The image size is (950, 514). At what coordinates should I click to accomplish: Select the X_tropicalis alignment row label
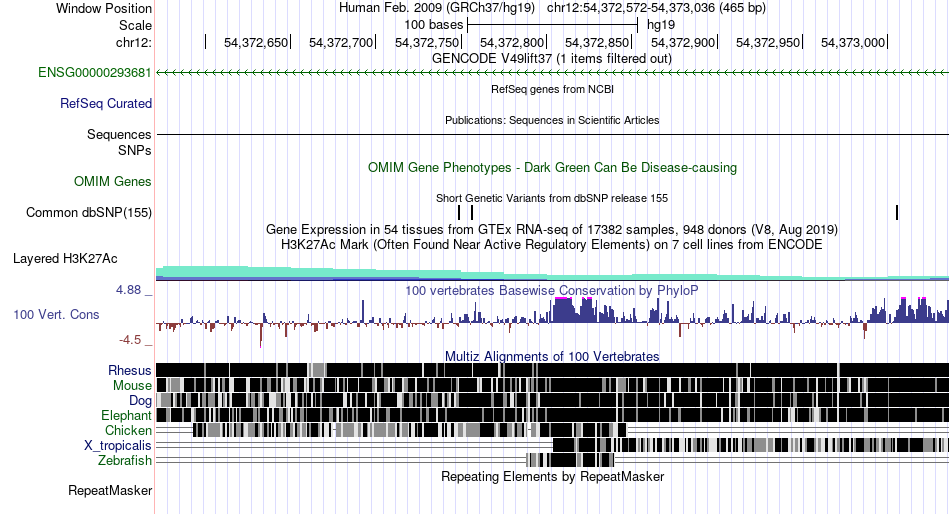118,446
